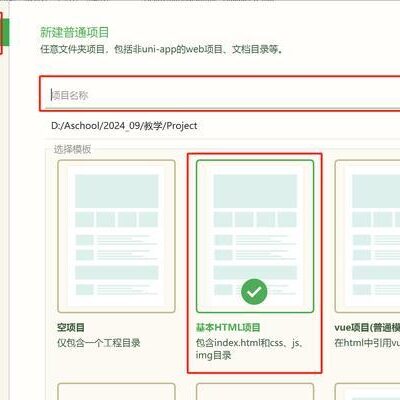Click the project path D:/Aschool/2024_09/教学/Project

124,126
